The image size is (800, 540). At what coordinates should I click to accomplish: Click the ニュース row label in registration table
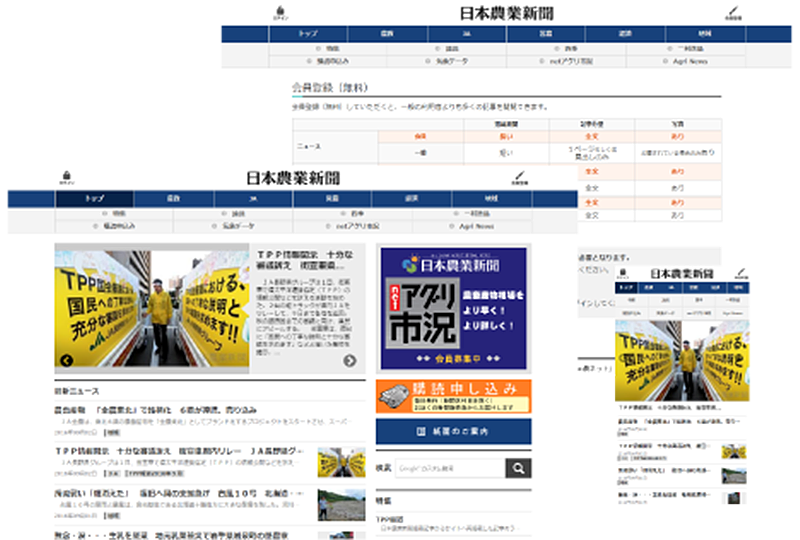point(309,146)
